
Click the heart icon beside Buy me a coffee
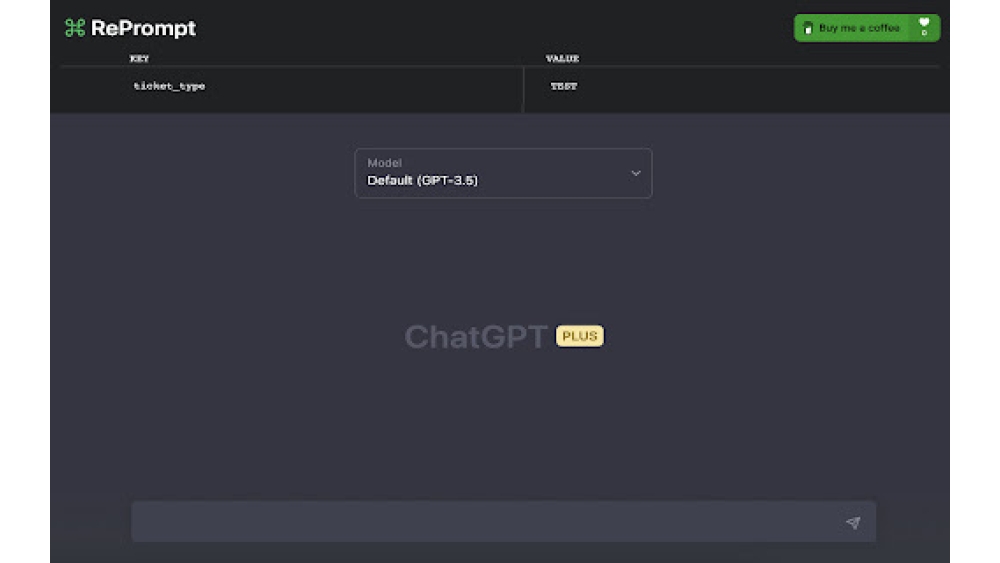click(x=923, y=23)
